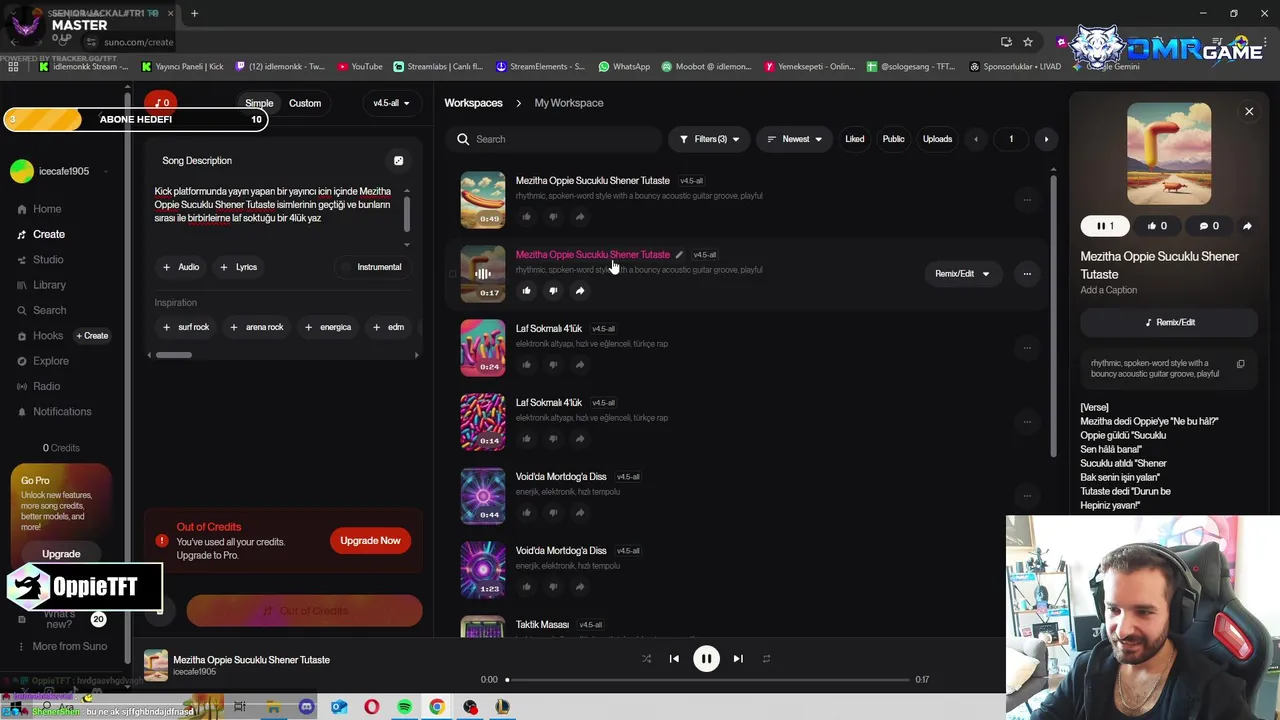1280x720 pixels.
Task: Toggle repeat in player bar
Action: (x=767, y=659)
